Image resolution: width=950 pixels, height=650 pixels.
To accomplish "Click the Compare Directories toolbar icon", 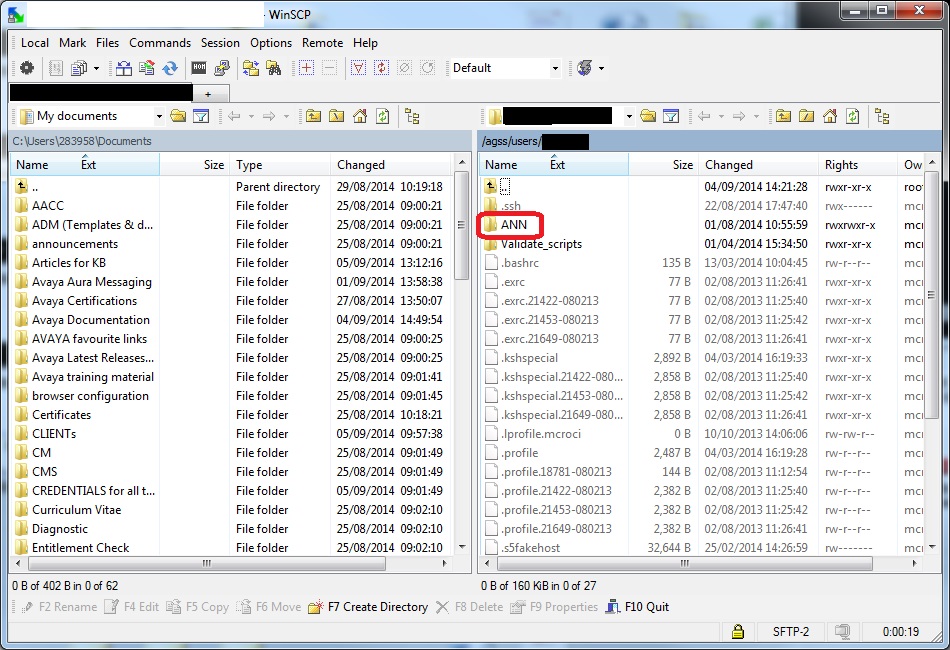I will [x=124, y=68].
